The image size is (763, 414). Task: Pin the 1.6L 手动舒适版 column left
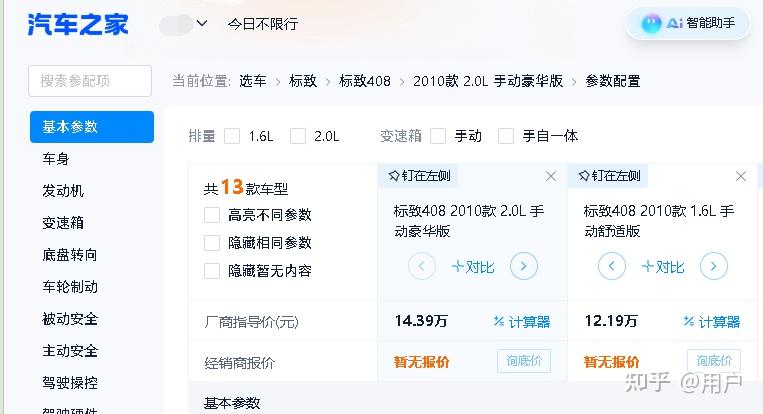[x=608, y=176]
